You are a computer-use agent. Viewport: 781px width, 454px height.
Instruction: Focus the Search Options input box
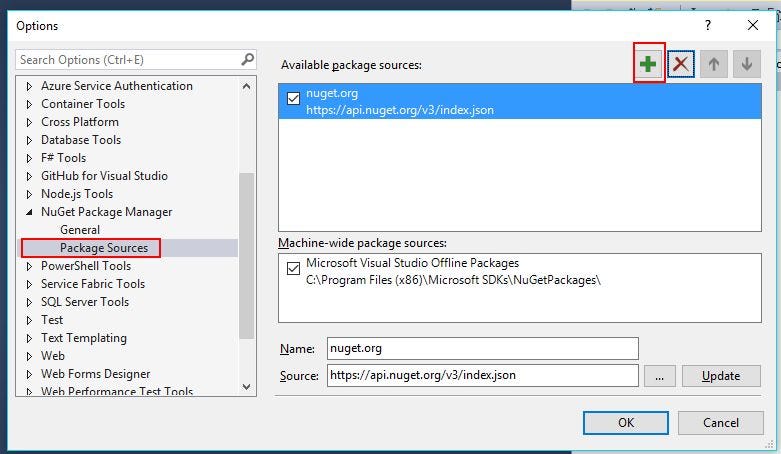click(x=135, y=59)
